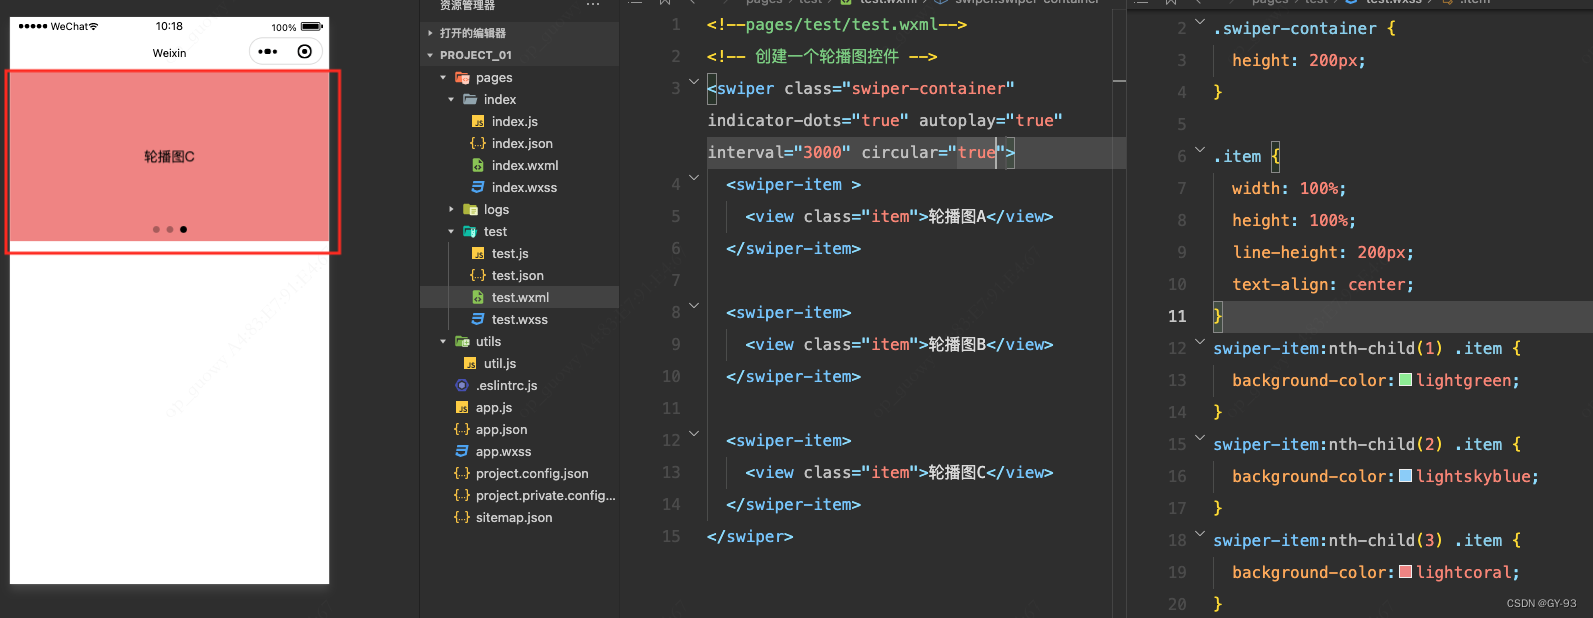Expand the logs folder chevron
Image resolution: width=1593 pixels, height=618 pixels.
click(451, 209)
